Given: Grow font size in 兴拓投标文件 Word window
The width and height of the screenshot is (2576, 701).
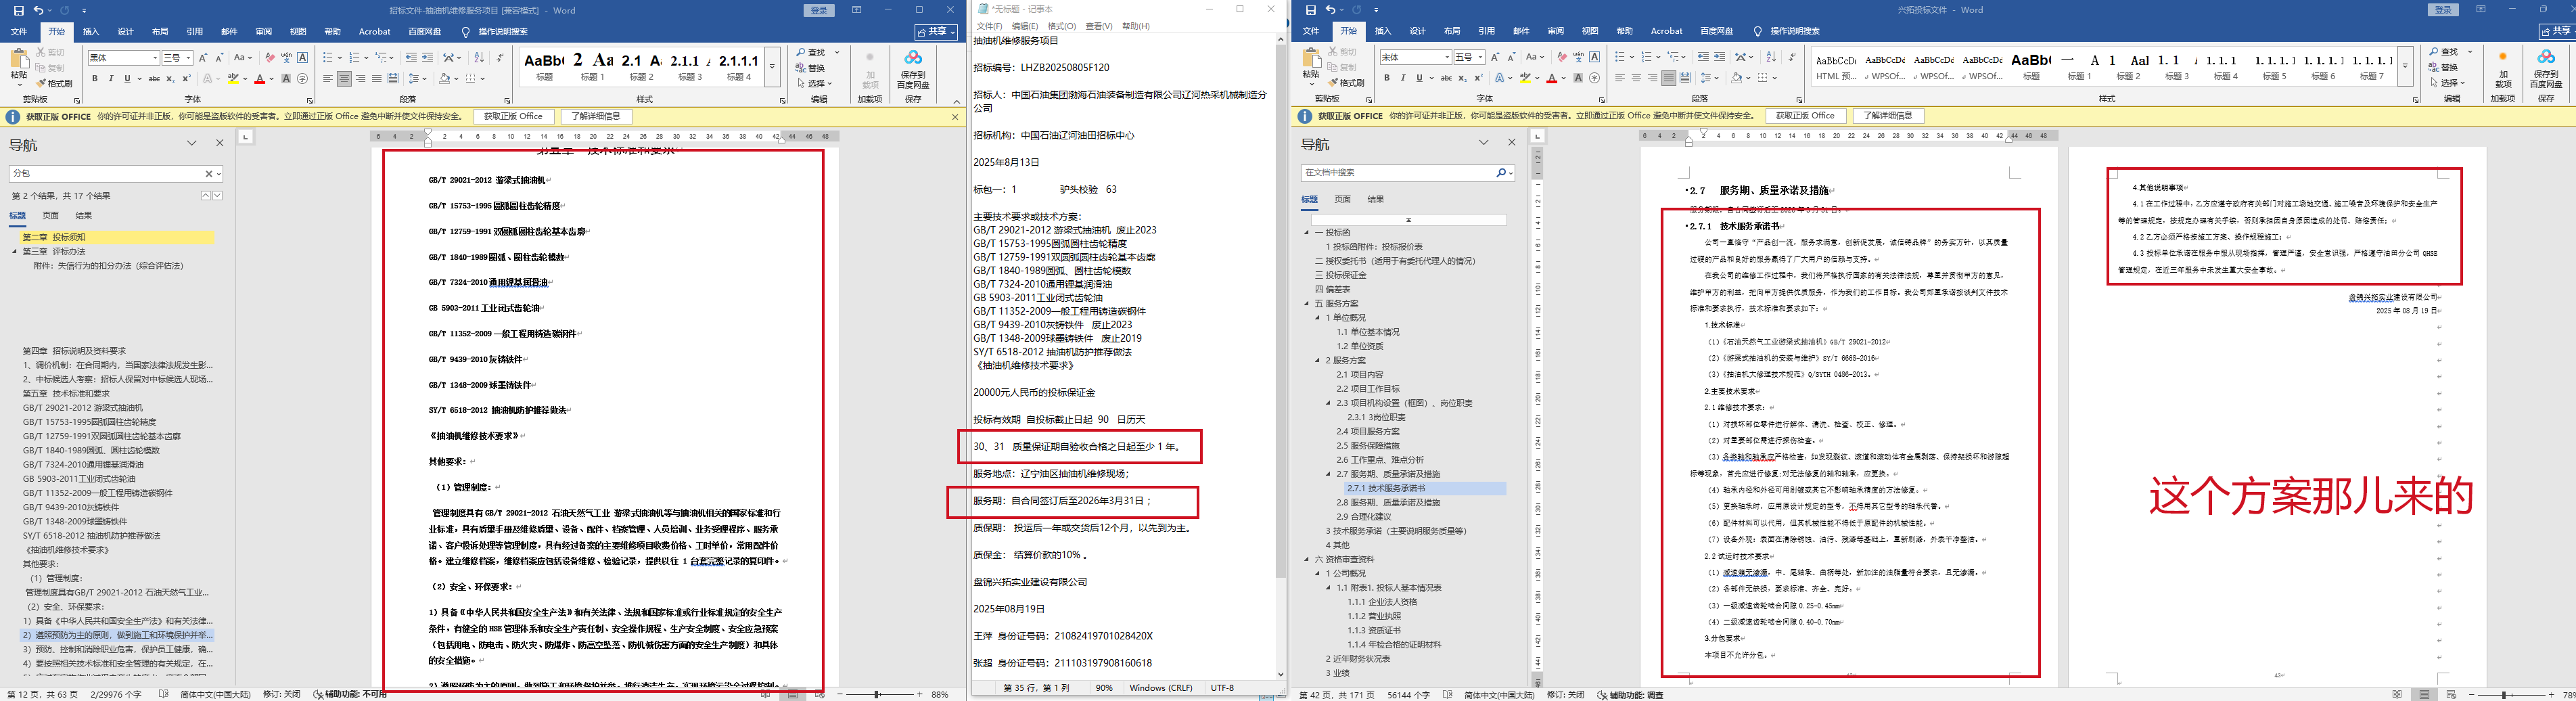Looking at the screenshot, I should [1495, 57].
